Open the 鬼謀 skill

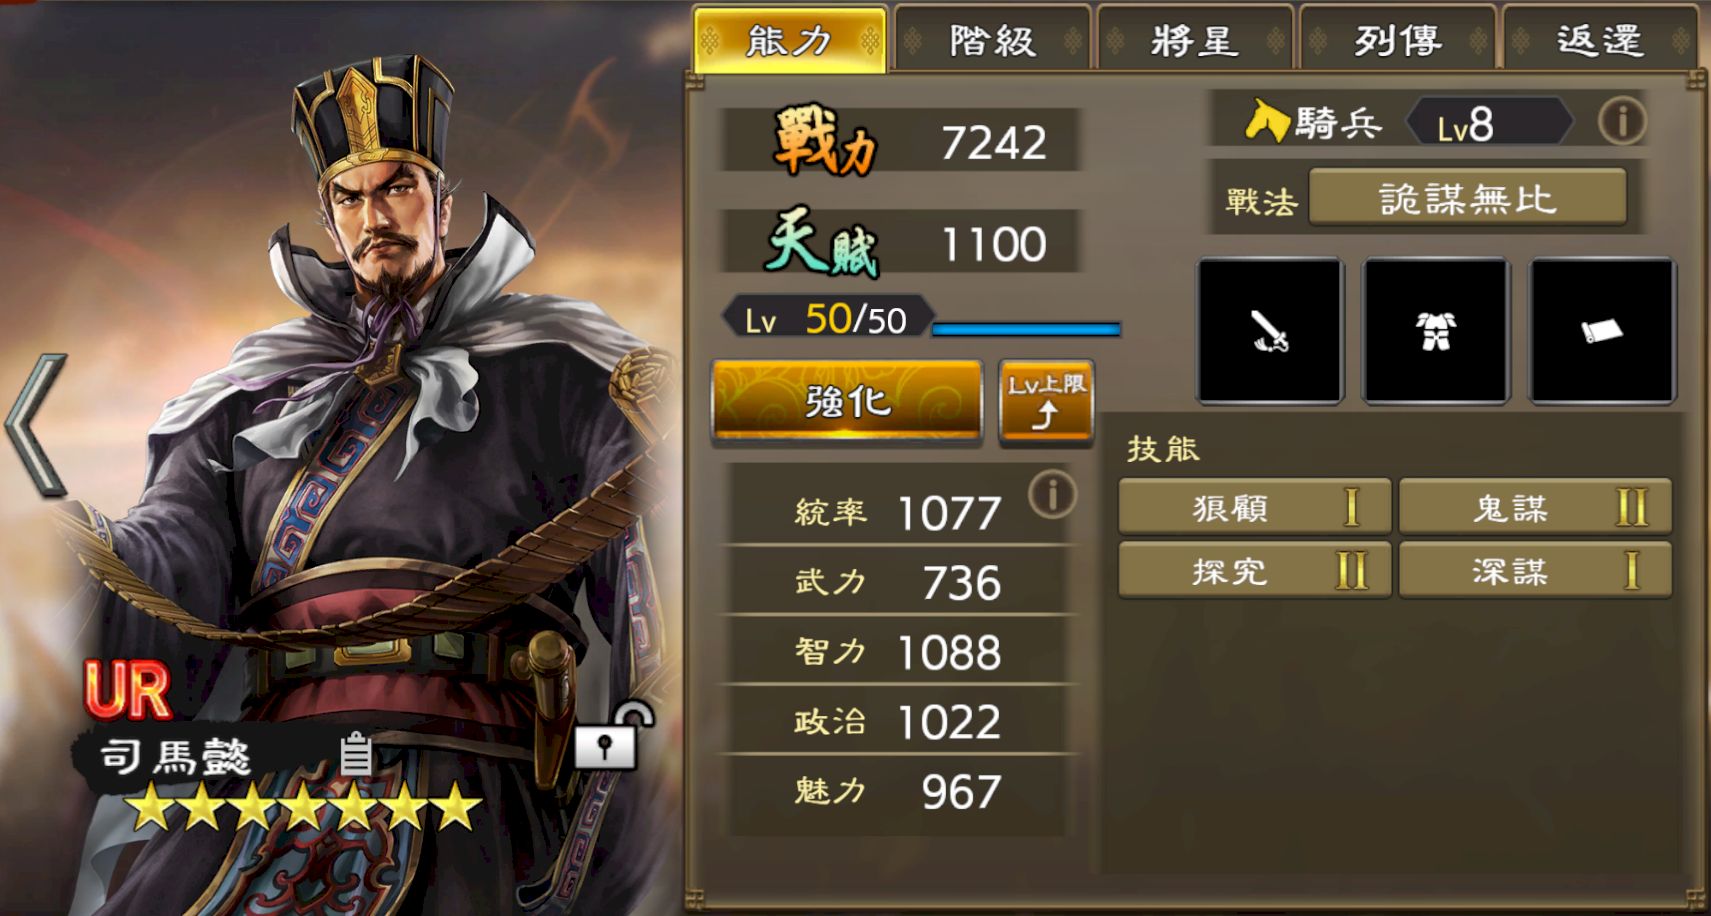tap(1535, 508)
